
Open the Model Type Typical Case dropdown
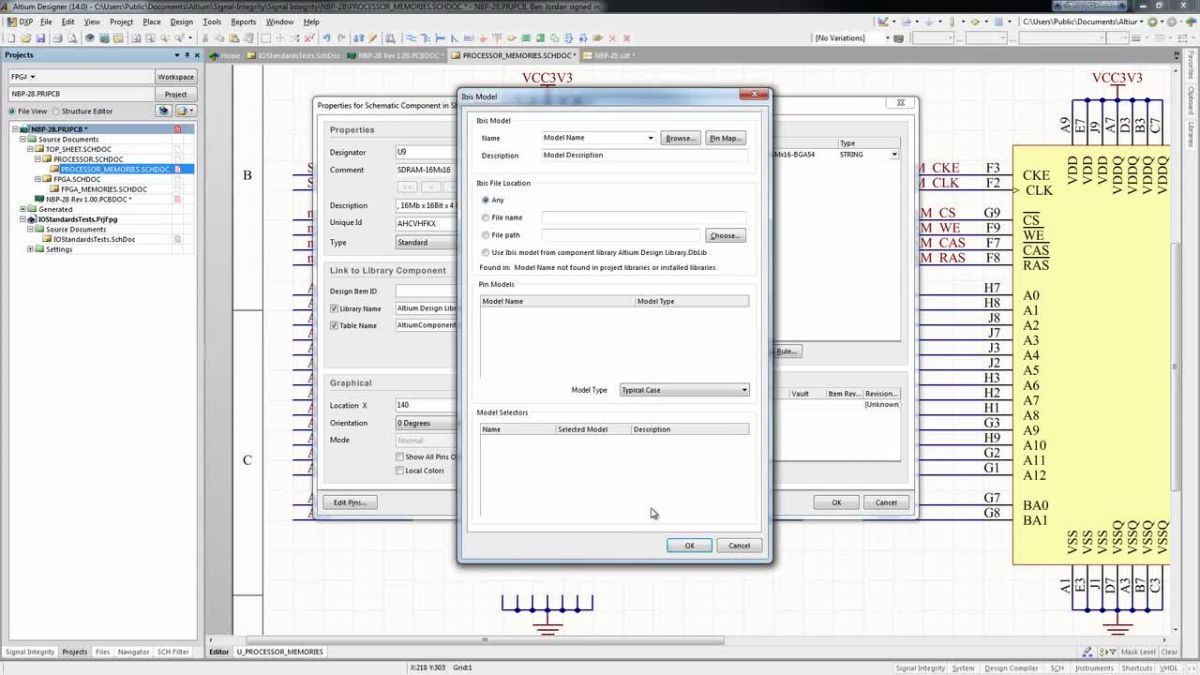[x=744, y=390]
